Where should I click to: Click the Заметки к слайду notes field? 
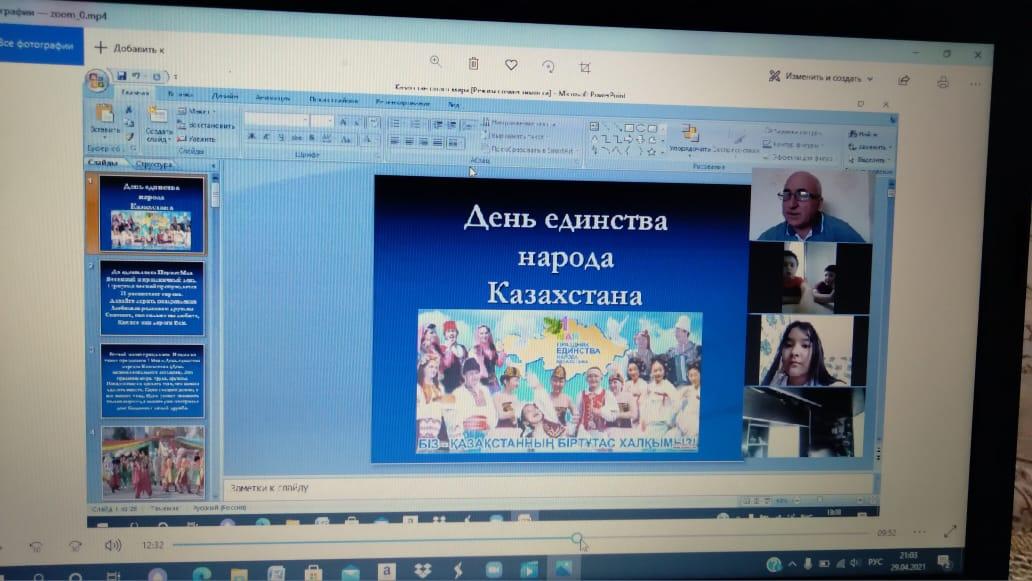click(x=548, y=489)
